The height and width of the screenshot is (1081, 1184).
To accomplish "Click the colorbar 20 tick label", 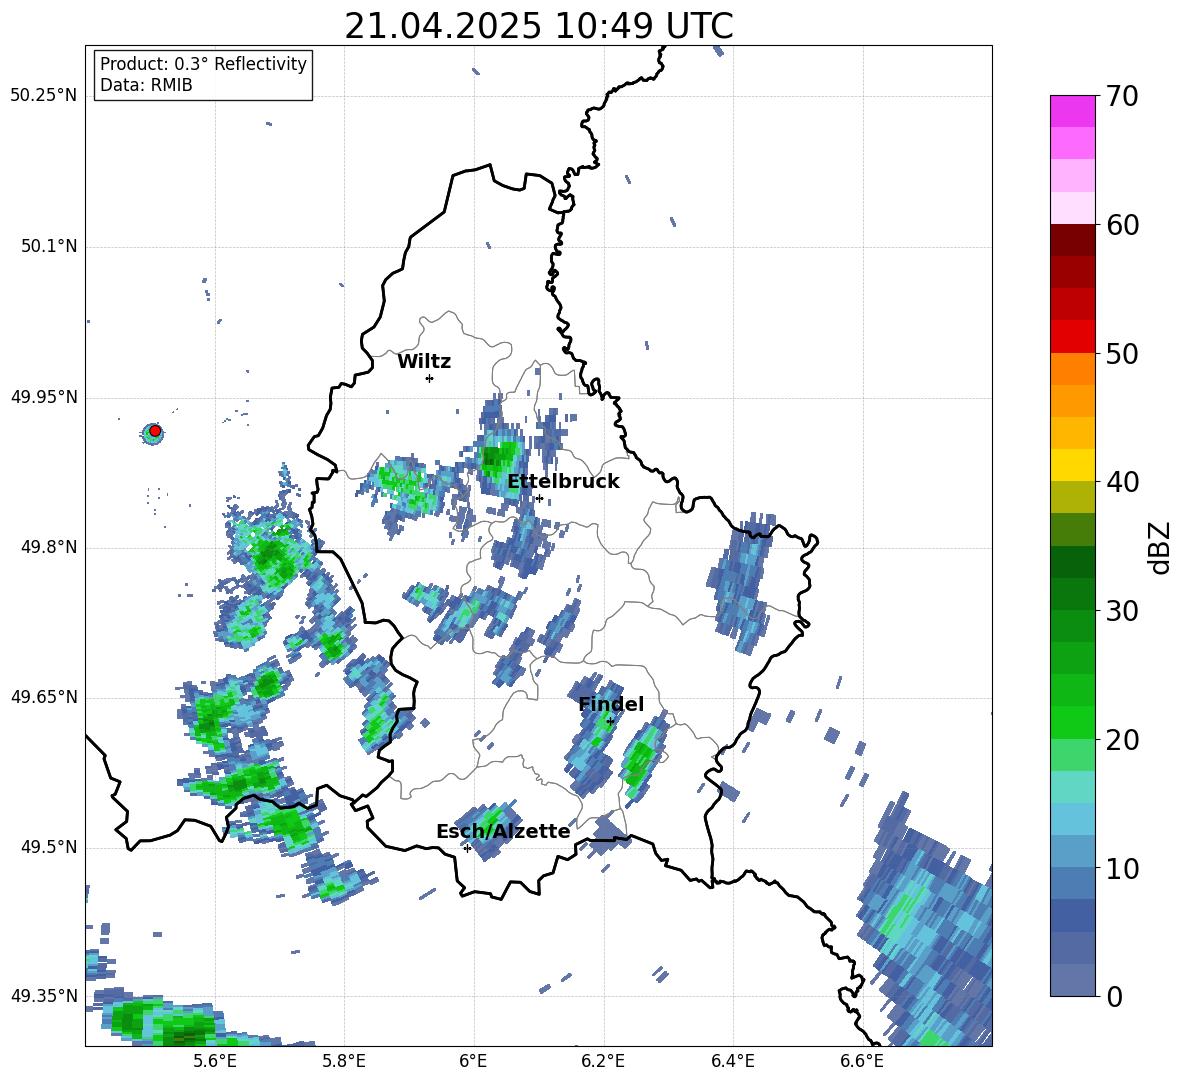I will tap(1122, 740).
